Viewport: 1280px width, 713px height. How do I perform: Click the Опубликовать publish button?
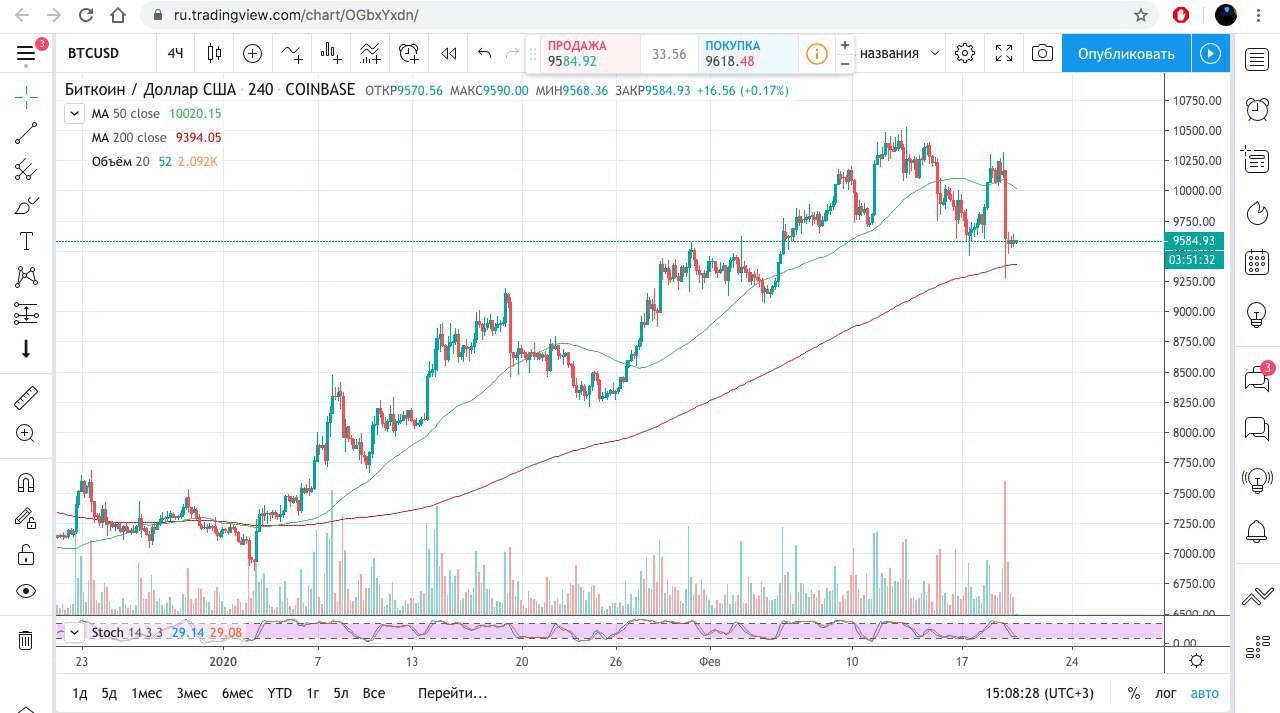click(1126, 54)
